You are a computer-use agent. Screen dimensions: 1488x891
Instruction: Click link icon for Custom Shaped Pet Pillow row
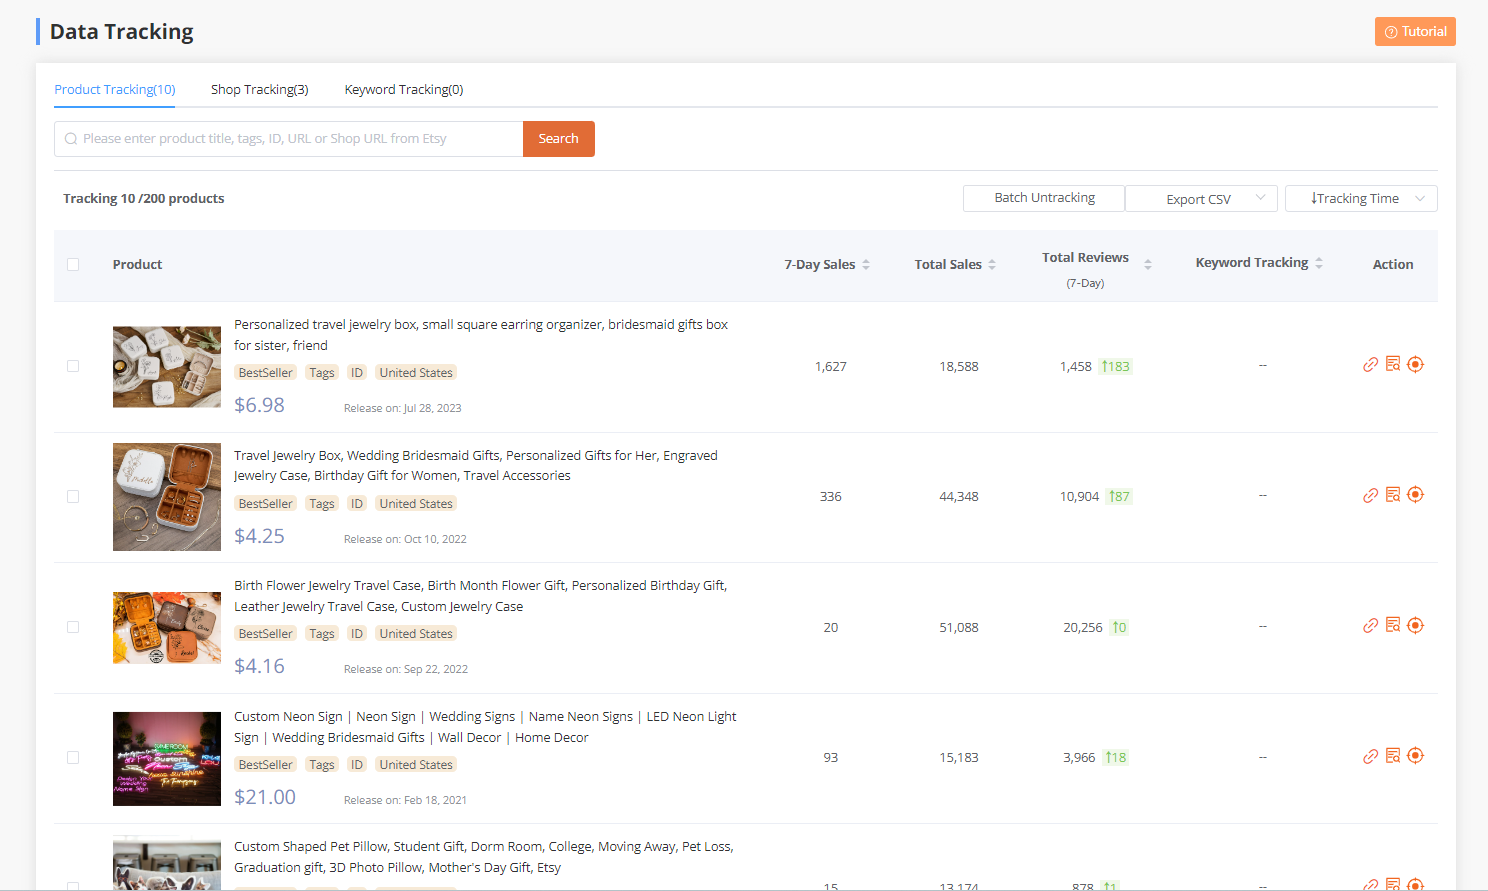pyautogui.click(x=1370, y=884)
